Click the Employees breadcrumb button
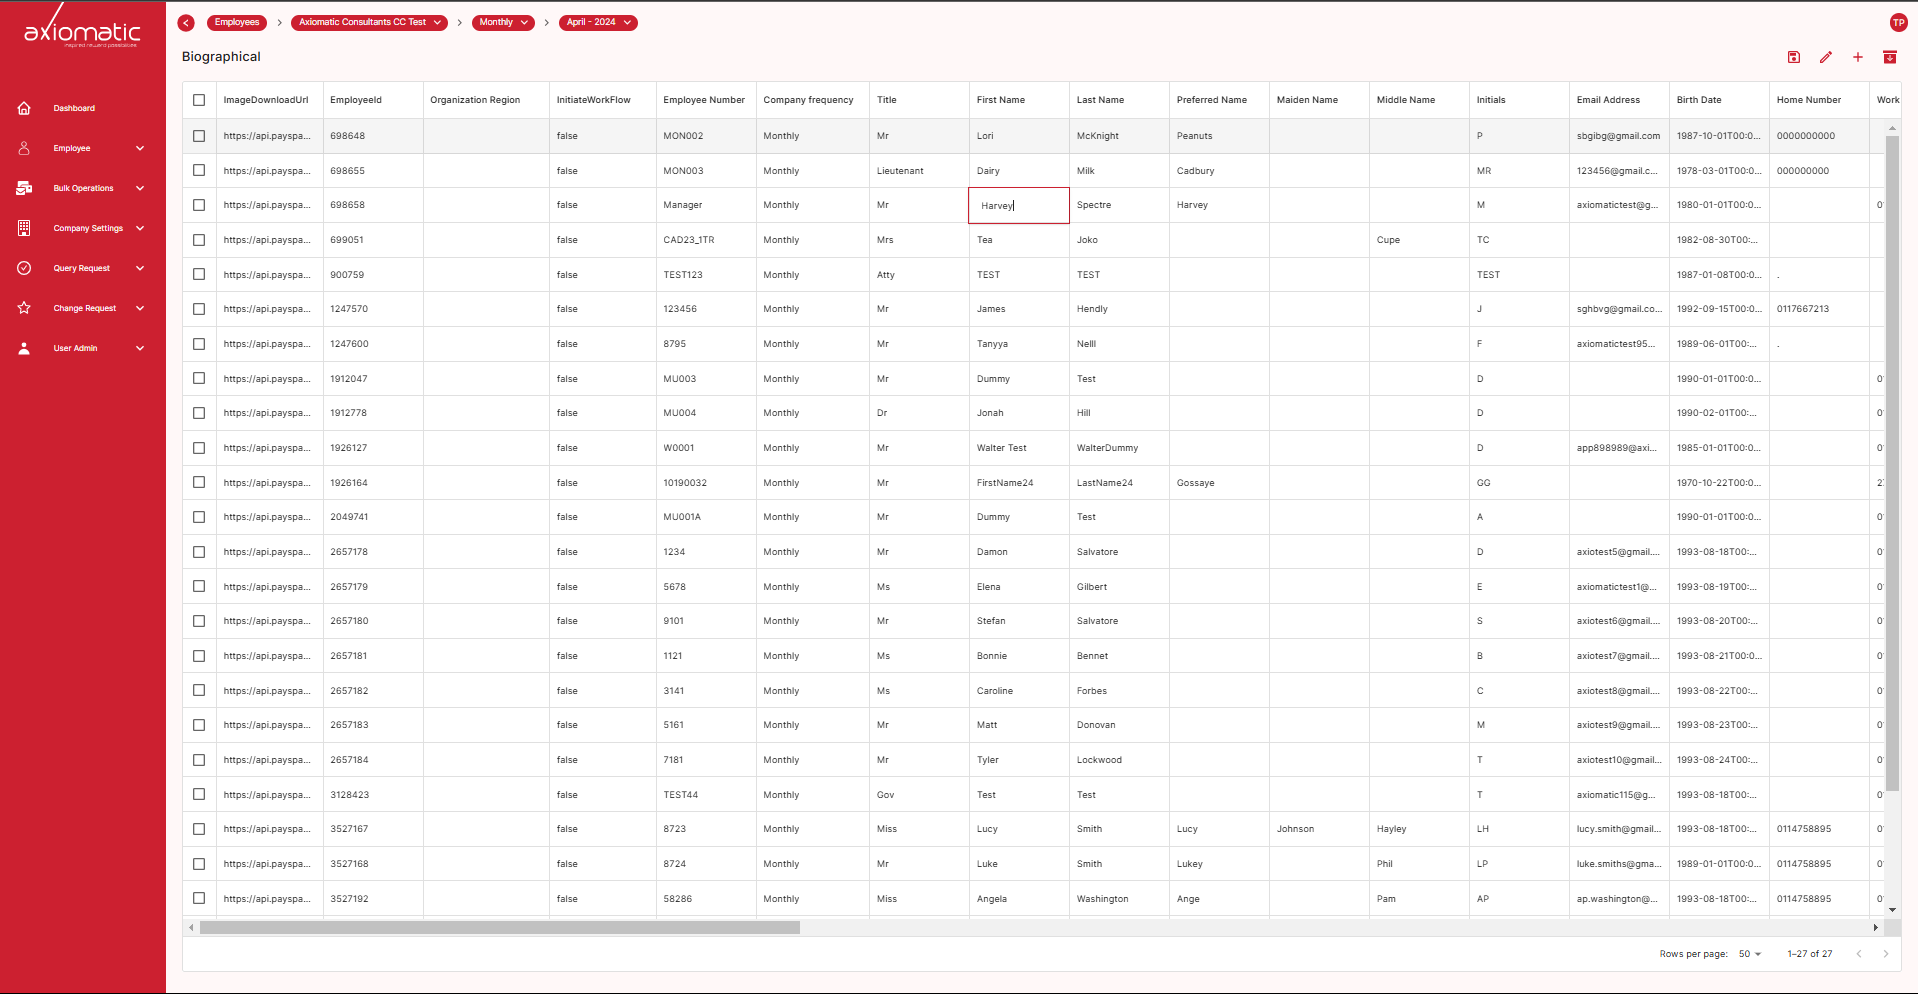Screen dimensions: 1918x994 click(237, 23)
